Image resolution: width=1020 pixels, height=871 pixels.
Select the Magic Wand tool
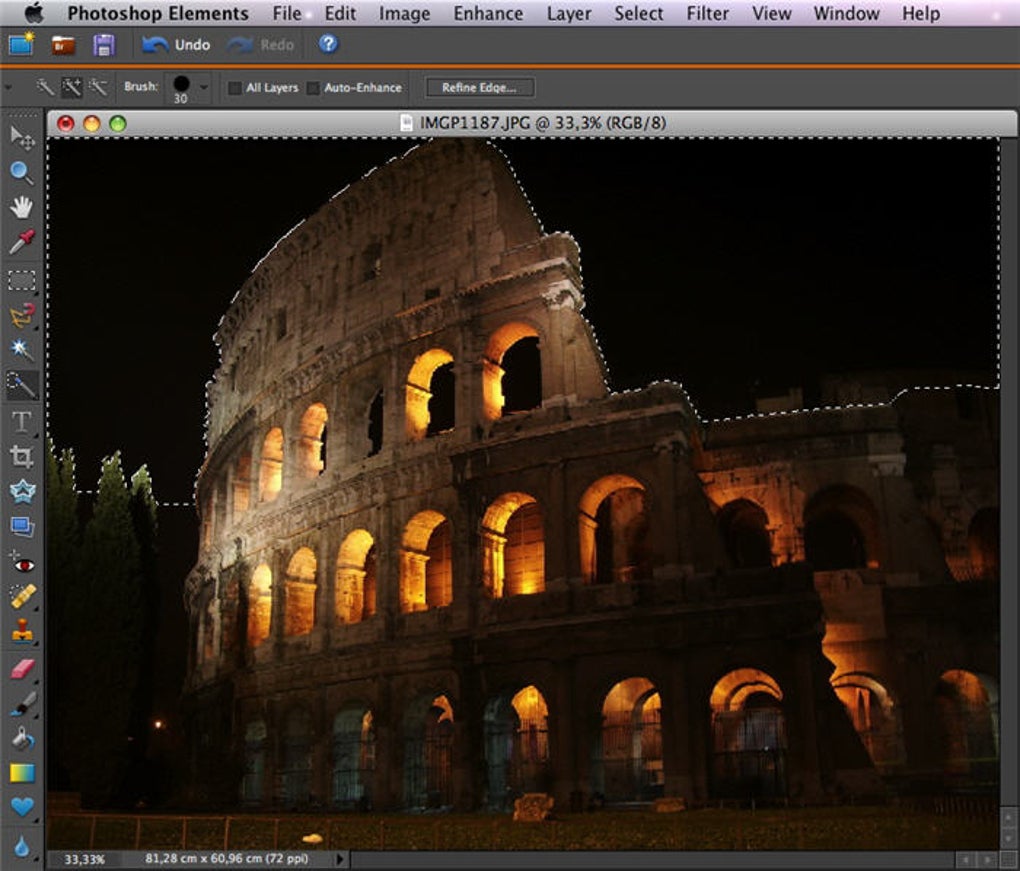[21, 349]
